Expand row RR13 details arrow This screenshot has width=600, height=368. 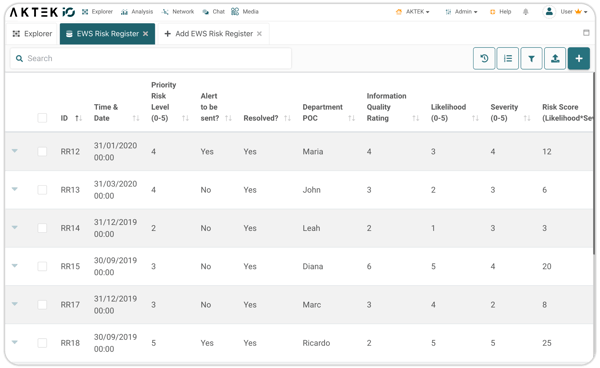point(15,189)
